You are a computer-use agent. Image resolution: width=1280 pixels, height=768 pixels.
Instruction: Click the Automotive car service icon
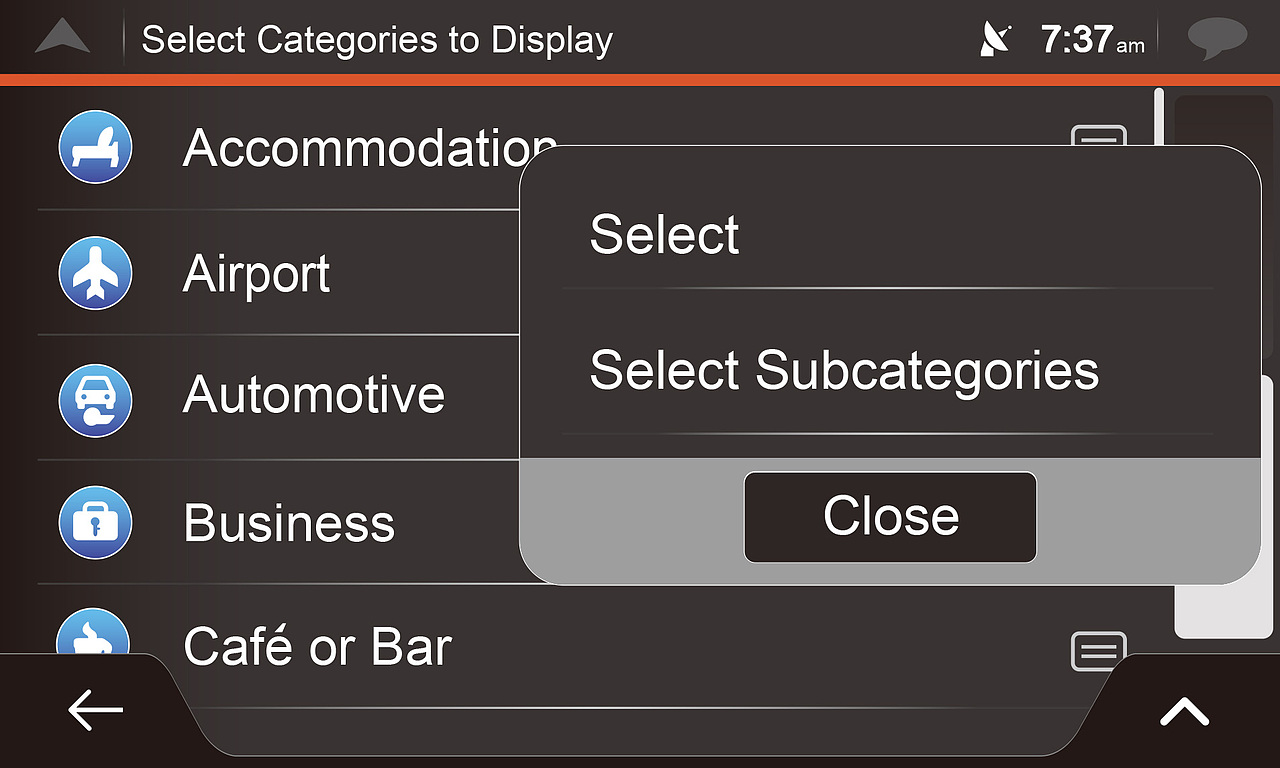pos(95,399)
